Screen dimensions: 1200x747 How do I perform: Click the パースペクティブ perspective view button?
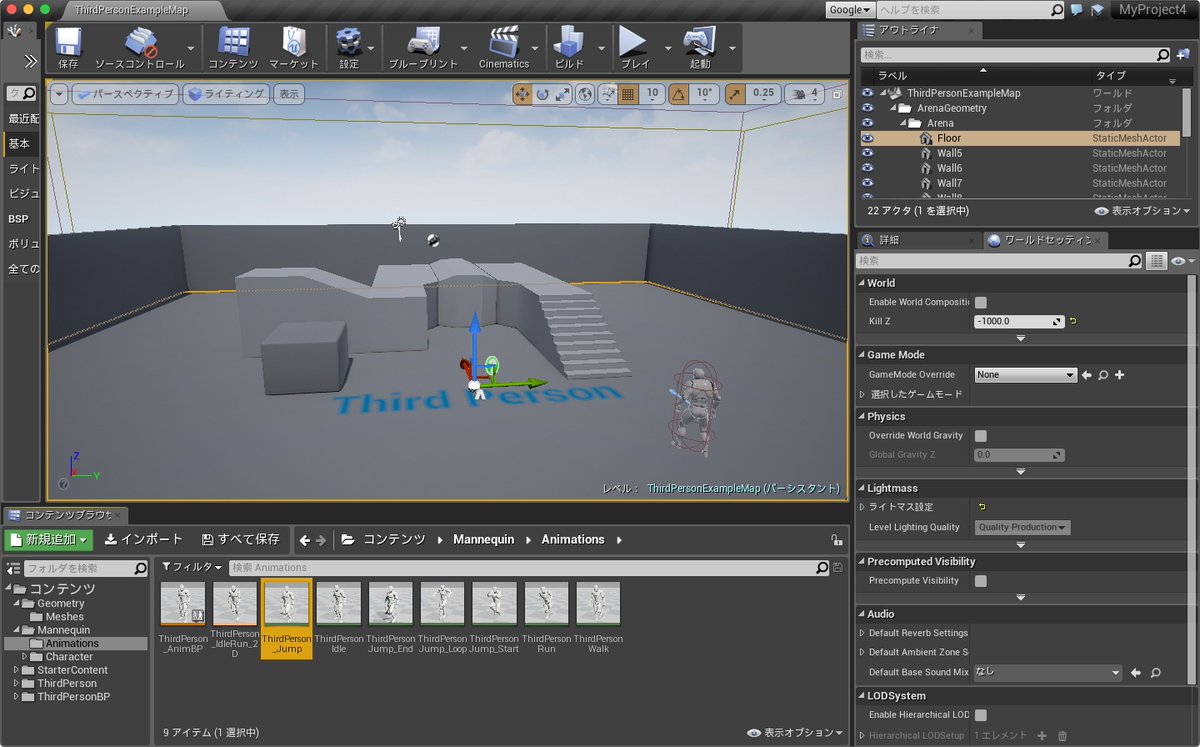click(124, 94)
